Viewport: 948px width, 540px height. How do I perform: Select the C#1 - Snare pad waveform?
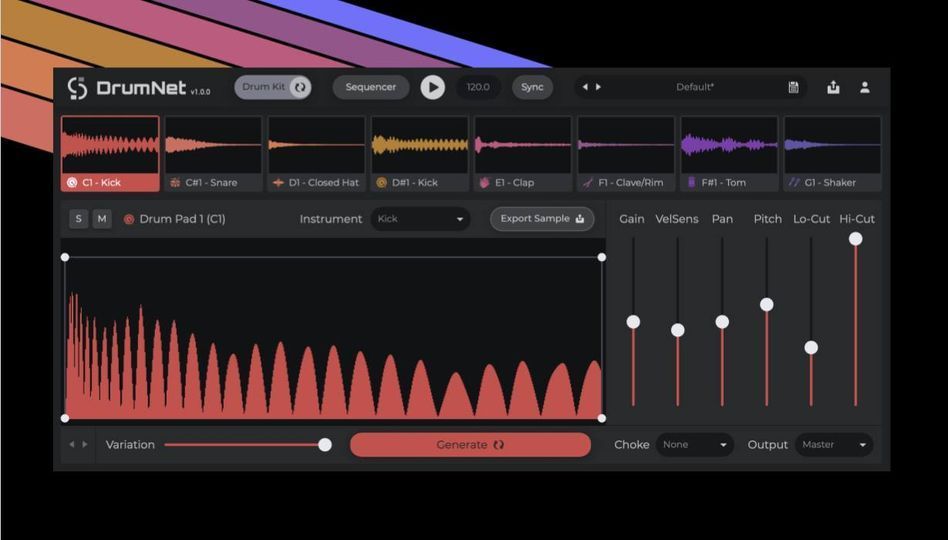pyautogui.click(x=213, y=145)
